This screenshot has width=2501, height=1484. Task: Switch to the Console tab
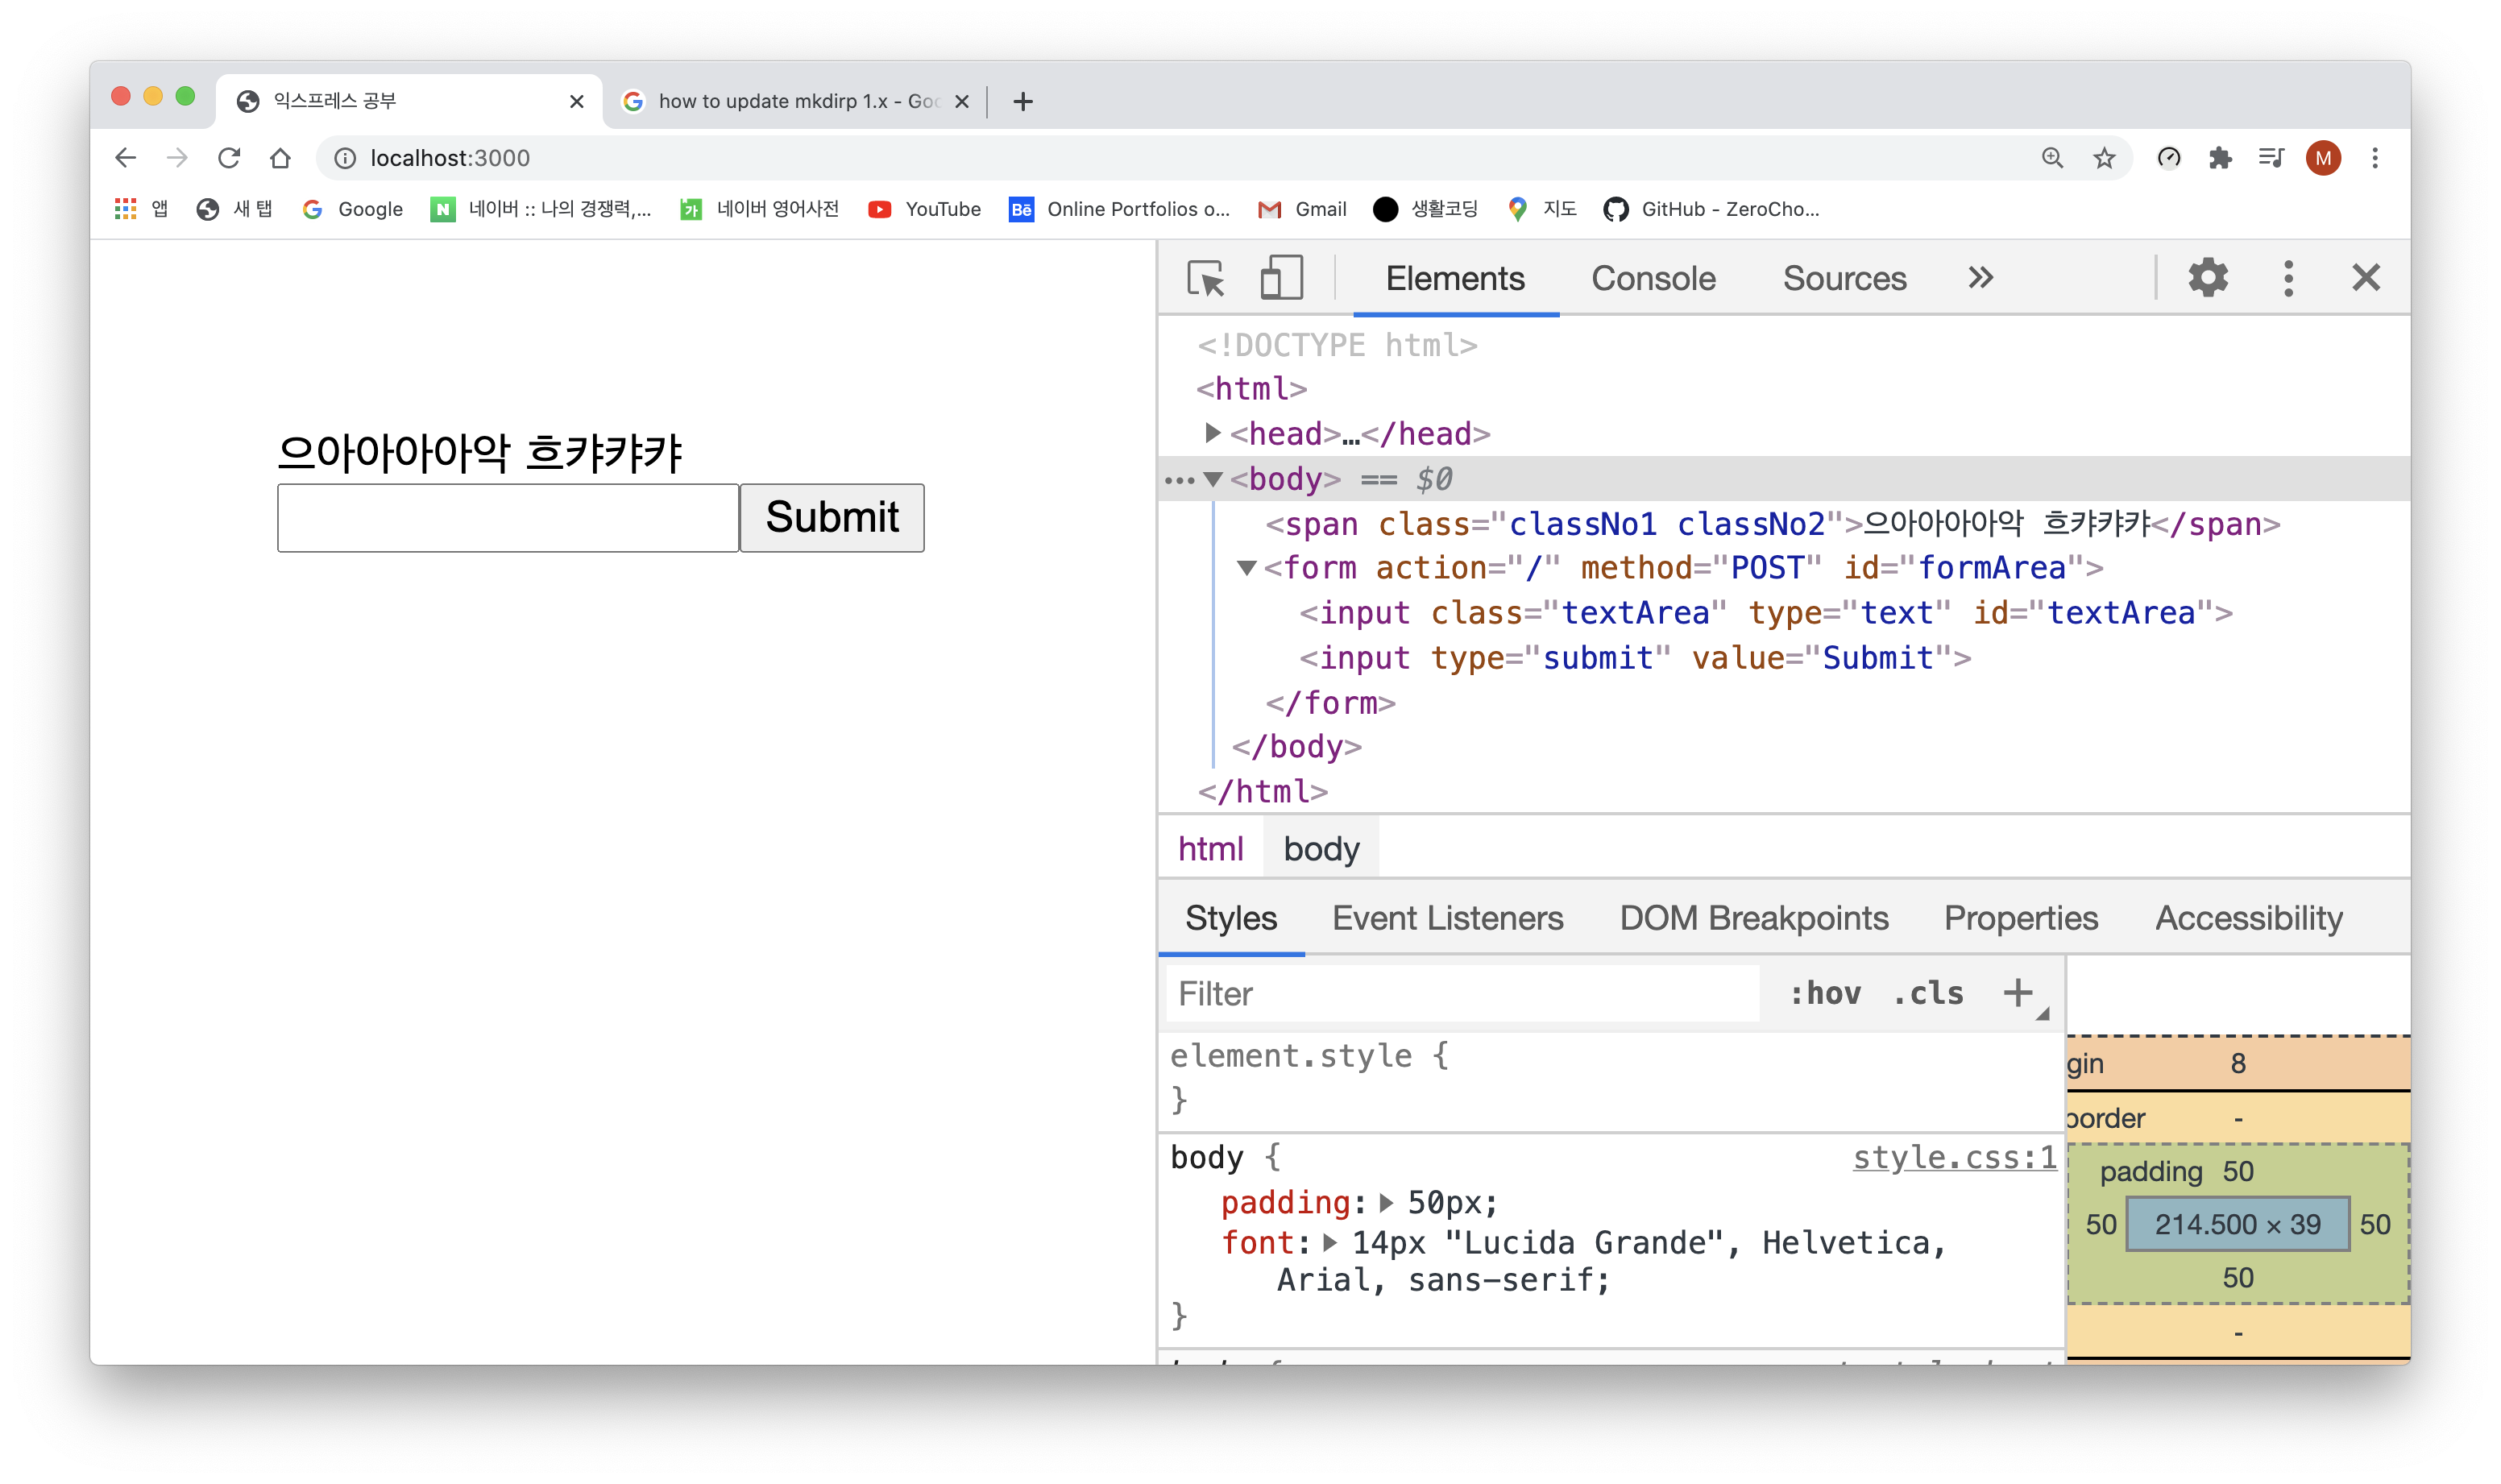1653,278
